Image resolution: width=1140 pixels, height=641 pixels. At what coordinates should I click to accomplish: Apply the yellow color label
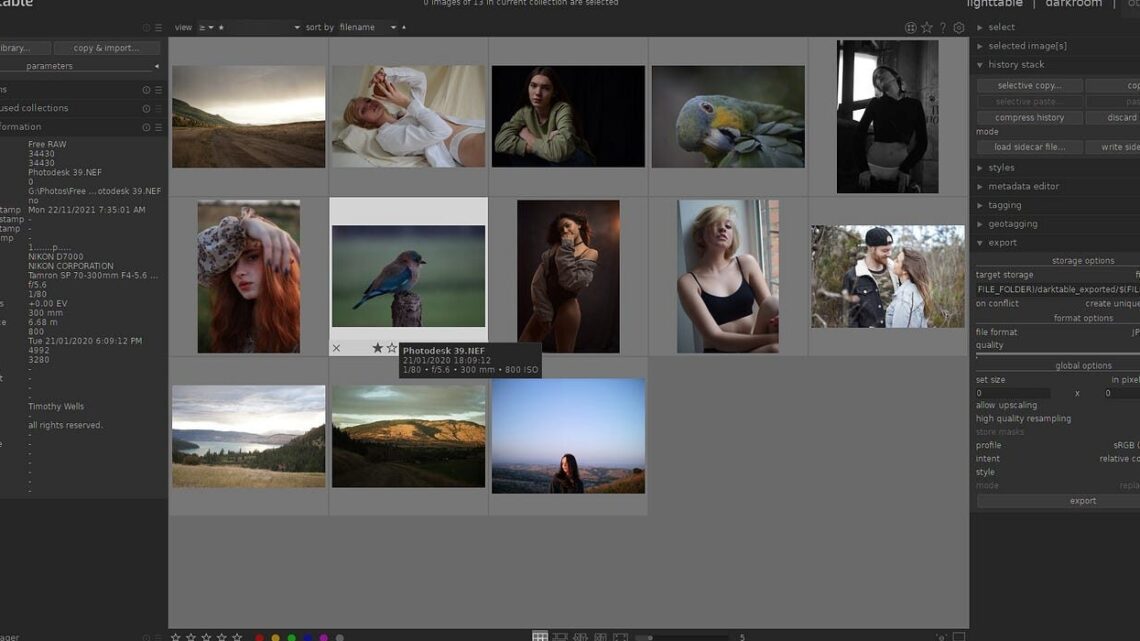(276, 637)
